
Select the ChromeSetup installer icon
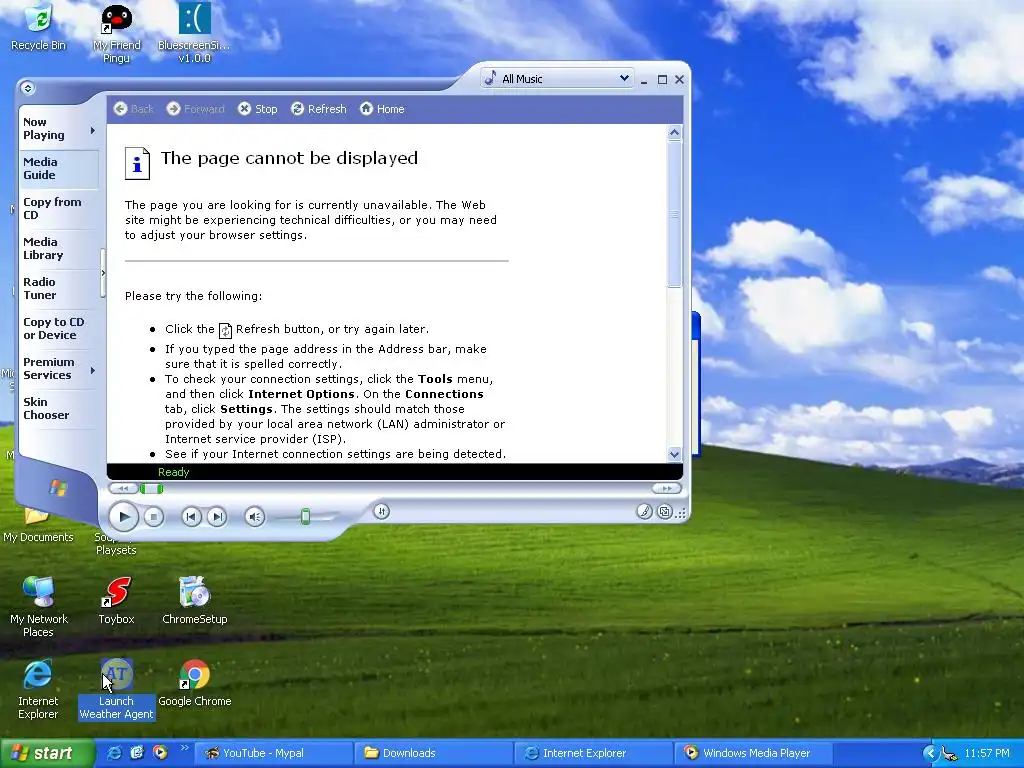tap(195, 601)
